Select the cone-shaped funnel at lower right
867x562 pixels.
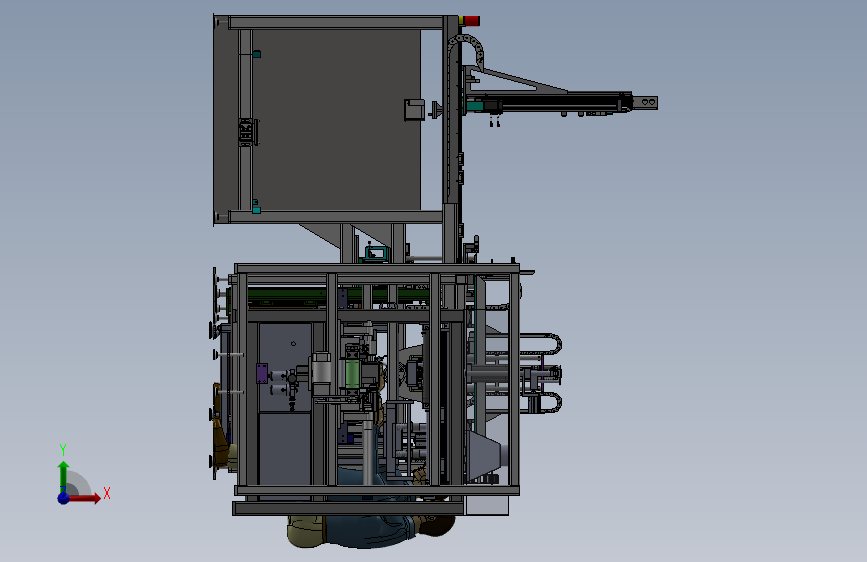[484, 455]
